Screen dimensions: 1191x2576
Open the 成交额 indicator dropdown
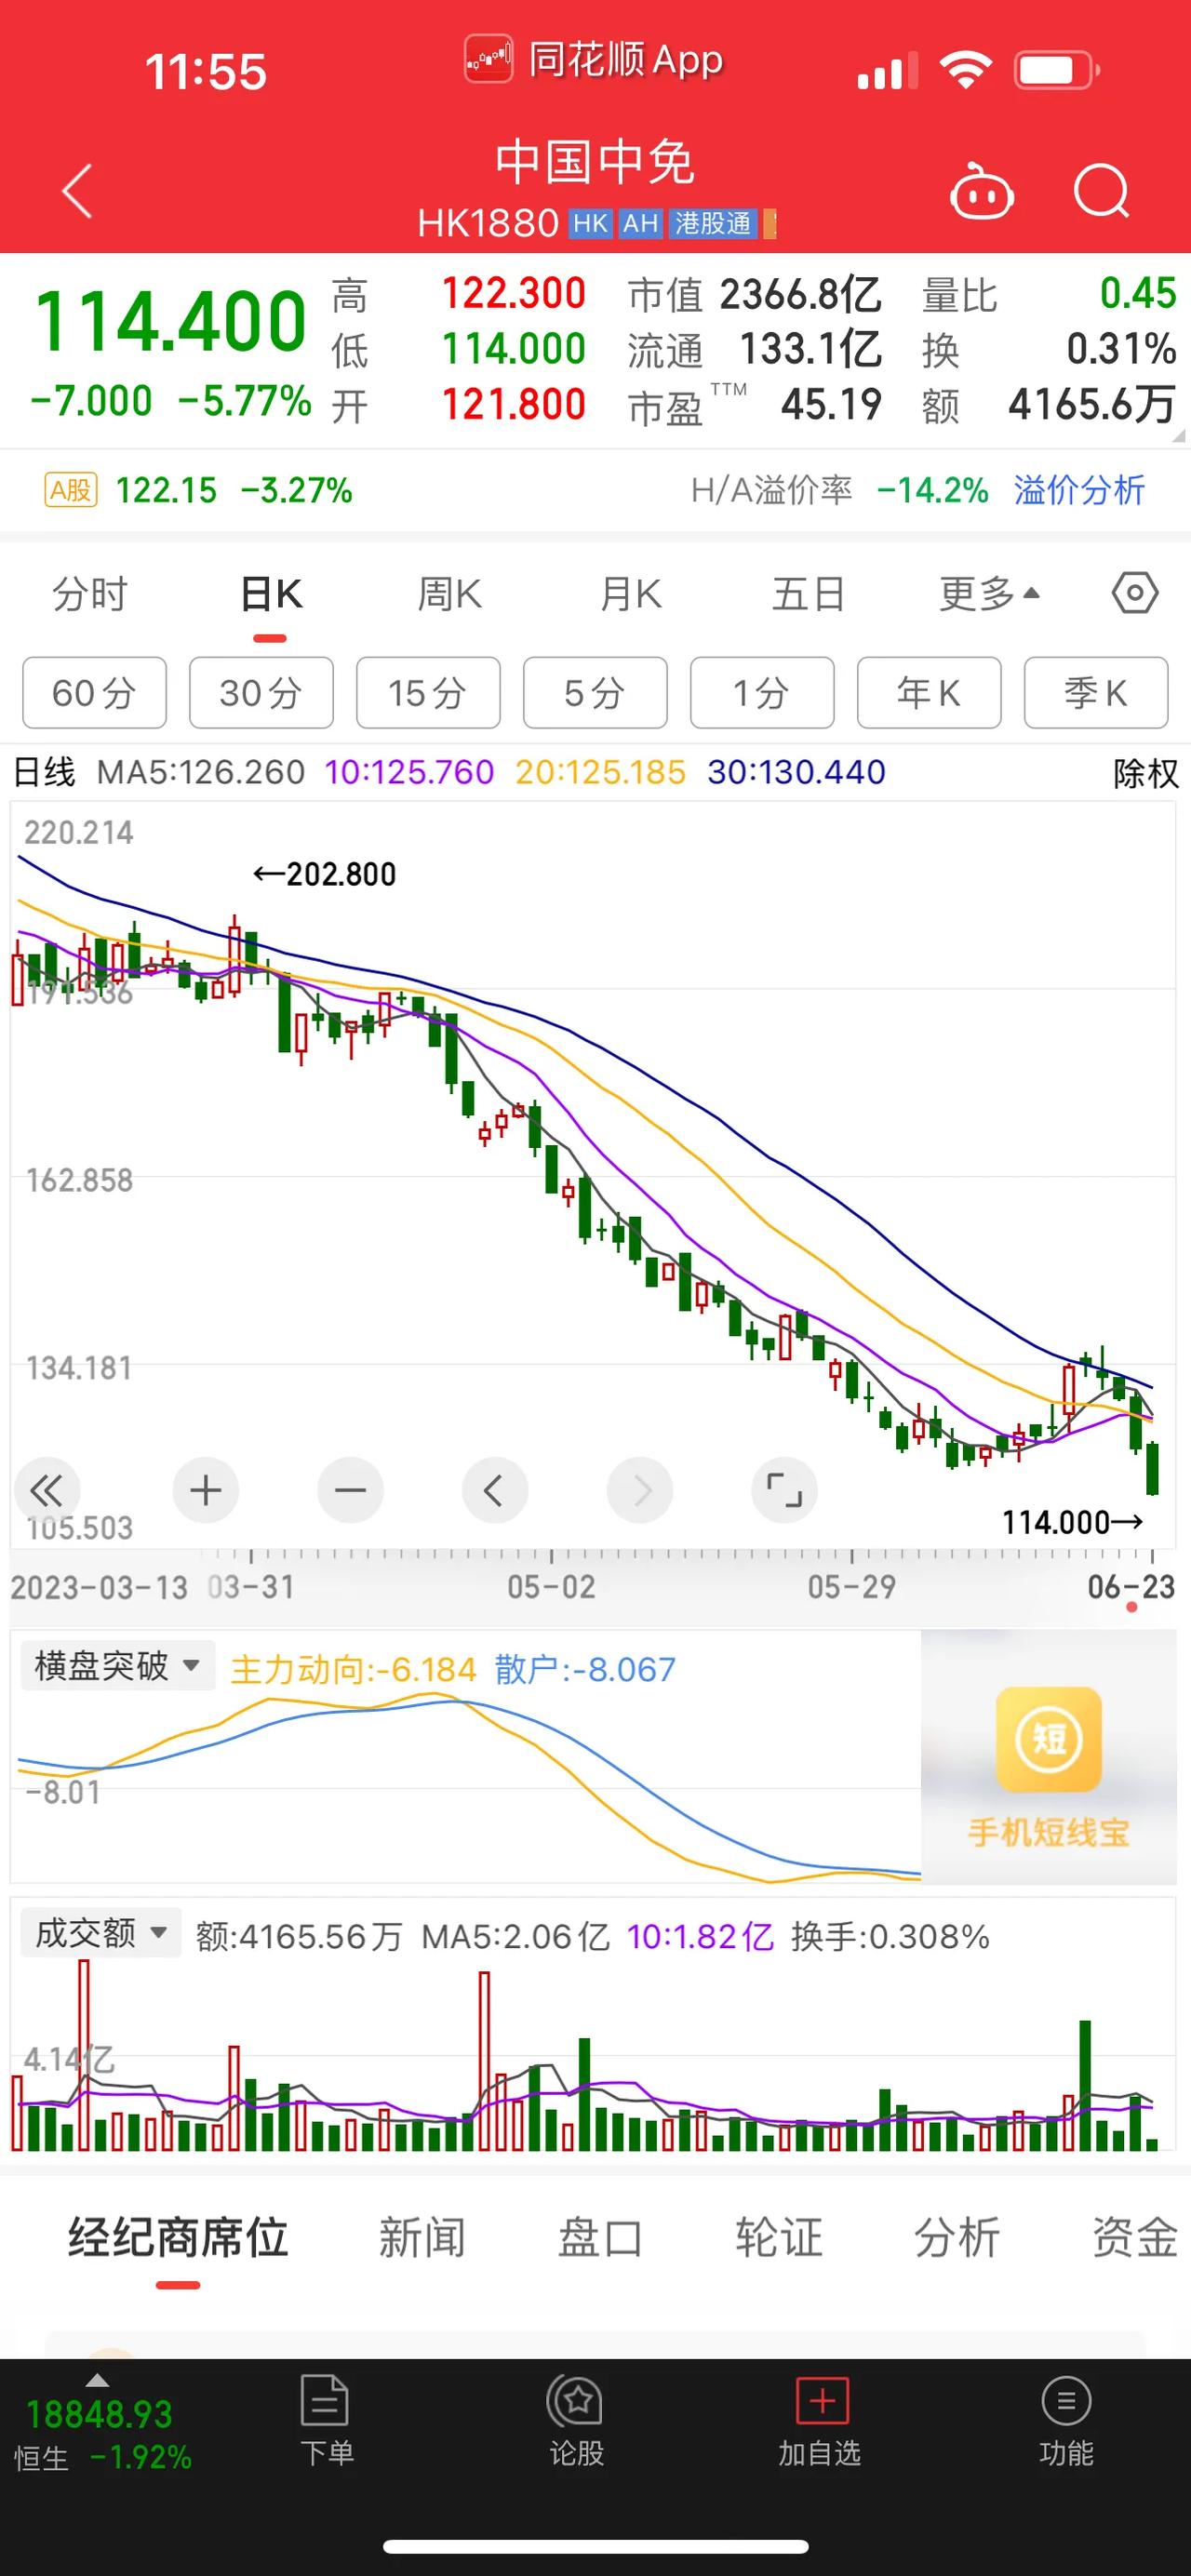click(x=101, y=1932)
